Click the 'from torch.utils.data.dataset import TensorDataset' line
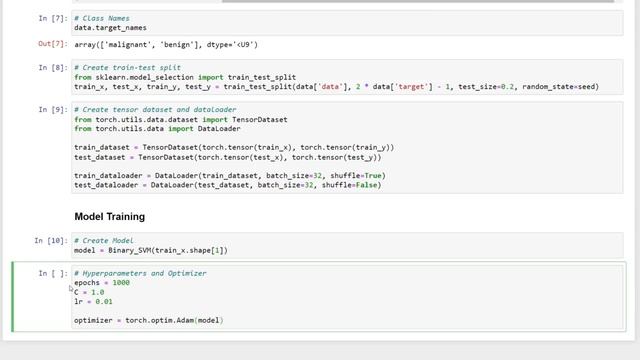 tap(181, 120)
